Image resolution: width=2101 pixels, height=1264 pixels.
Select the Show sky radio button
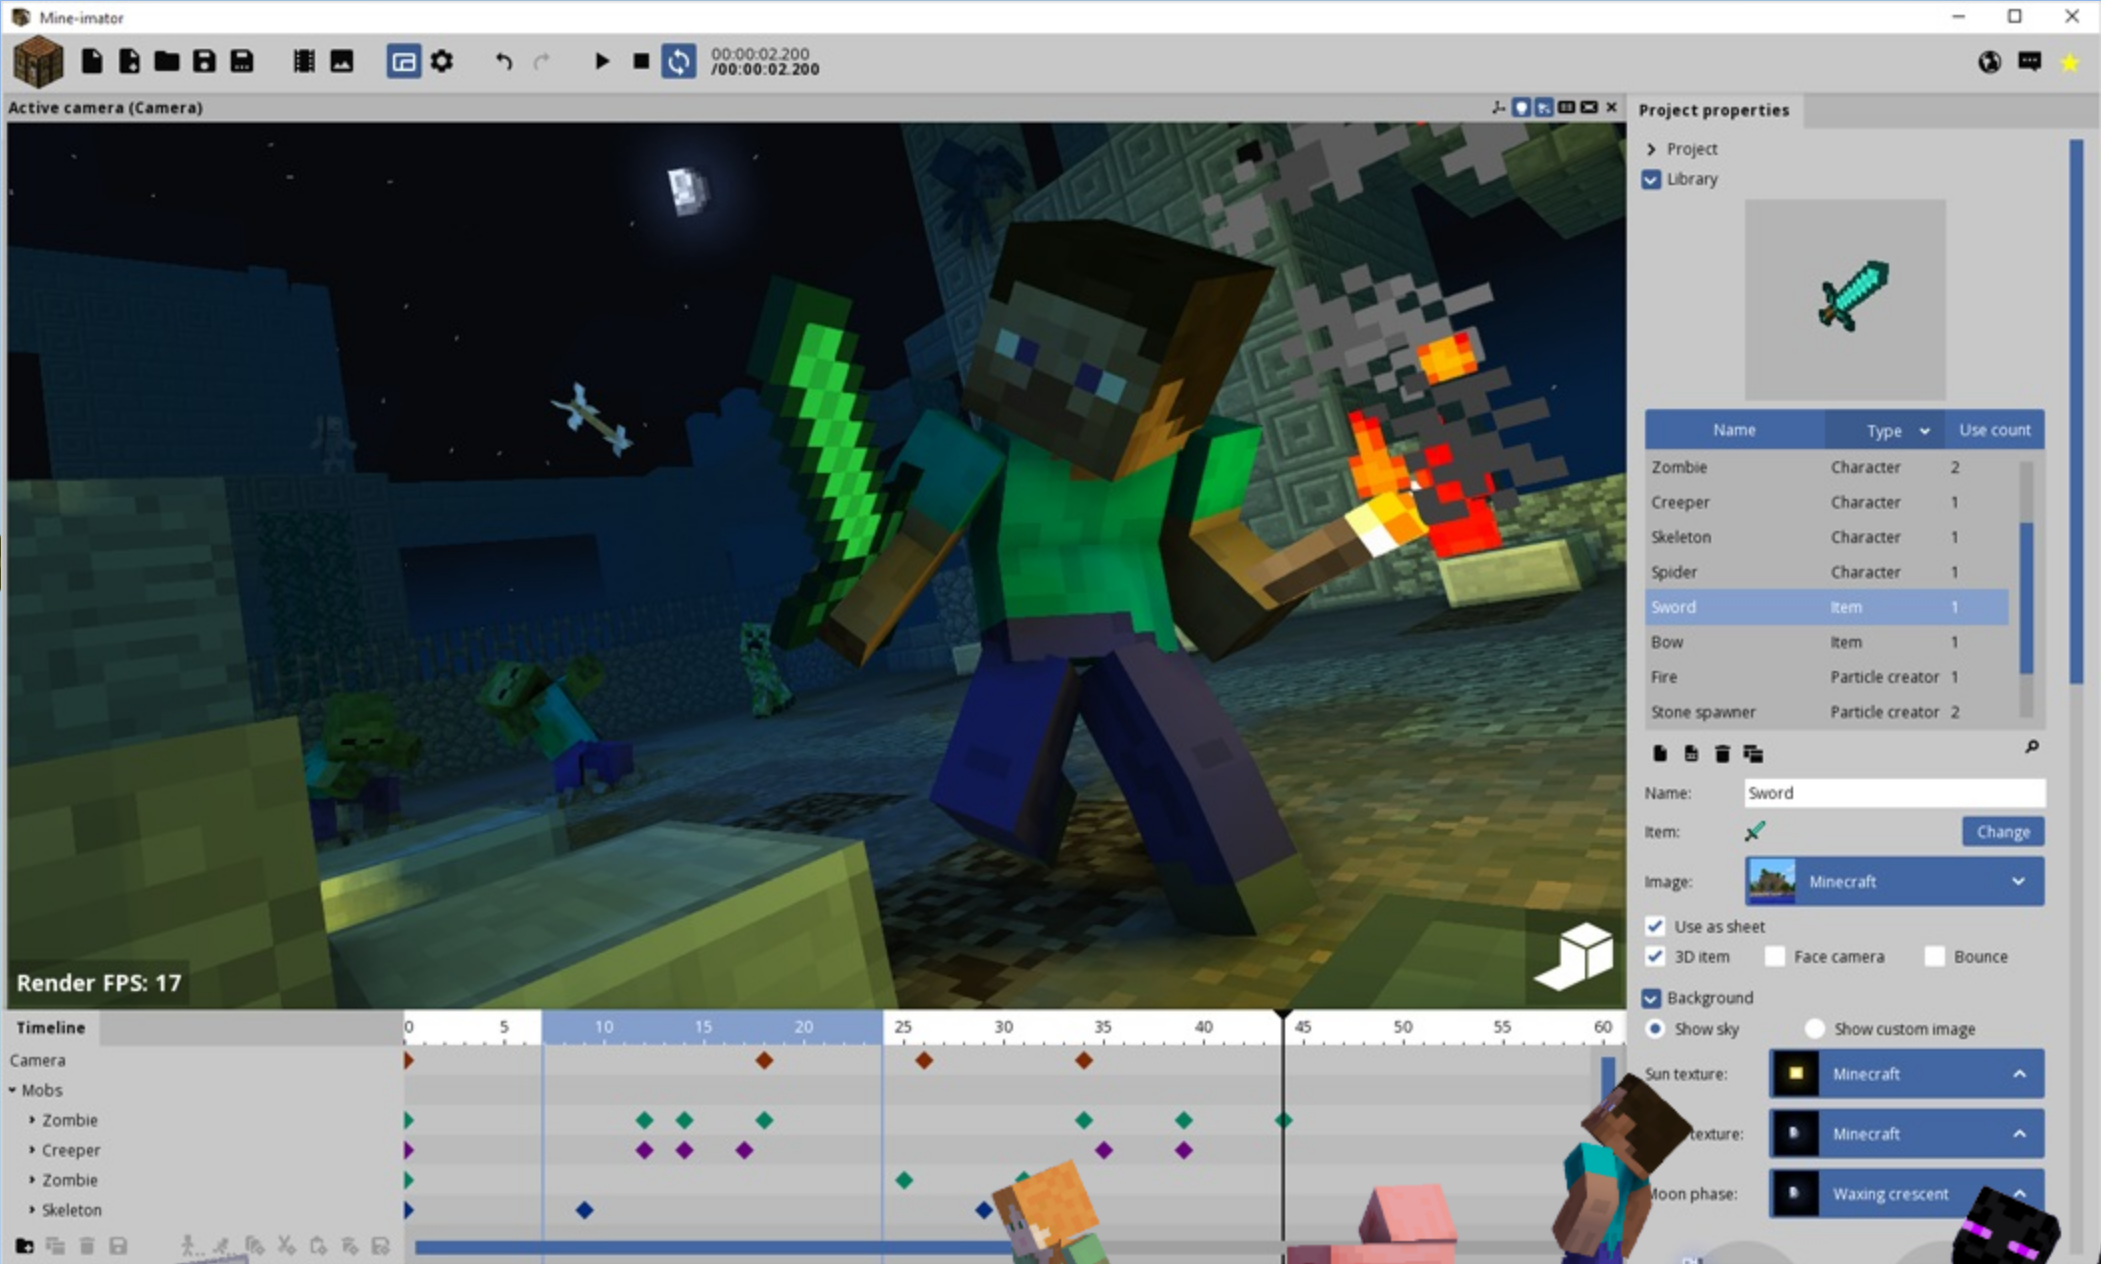pos(1655,1029)
